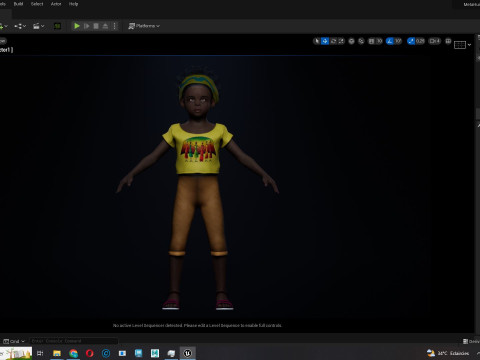Switch to Unreal Engine taskbar icon
The width and height of the screenshot is (480, 360).
point(187,353)
